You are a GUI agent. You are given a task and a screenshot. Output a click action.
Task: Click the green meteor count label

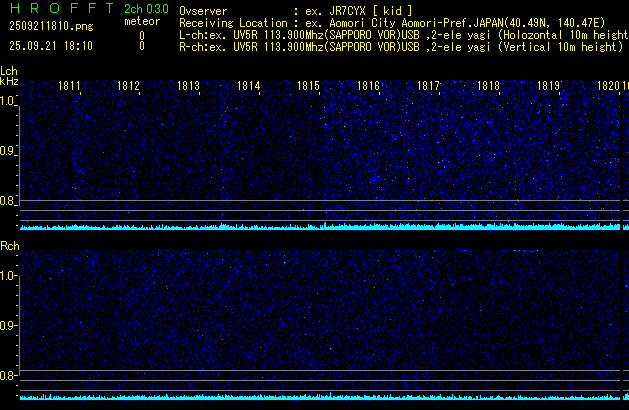[x=141, y=21]
